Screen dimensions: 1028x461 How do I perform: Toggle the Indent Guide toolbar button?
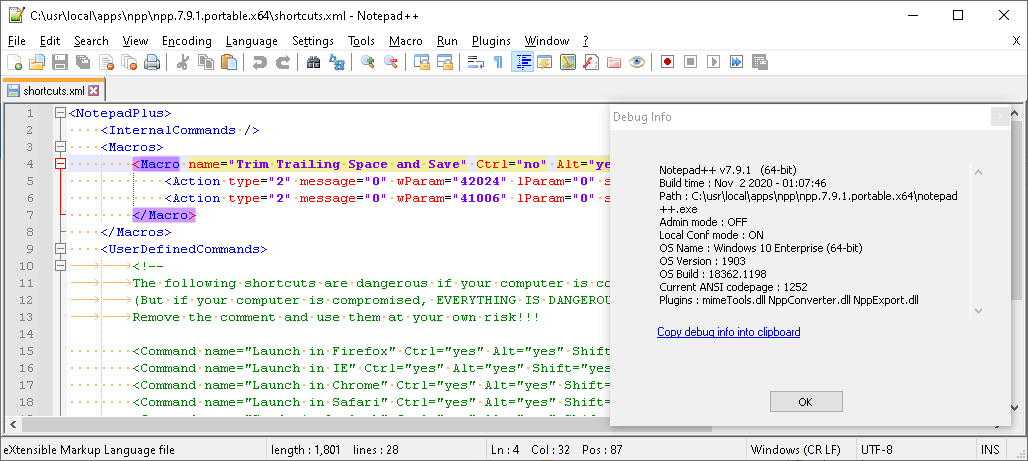[x=522, y=62]
